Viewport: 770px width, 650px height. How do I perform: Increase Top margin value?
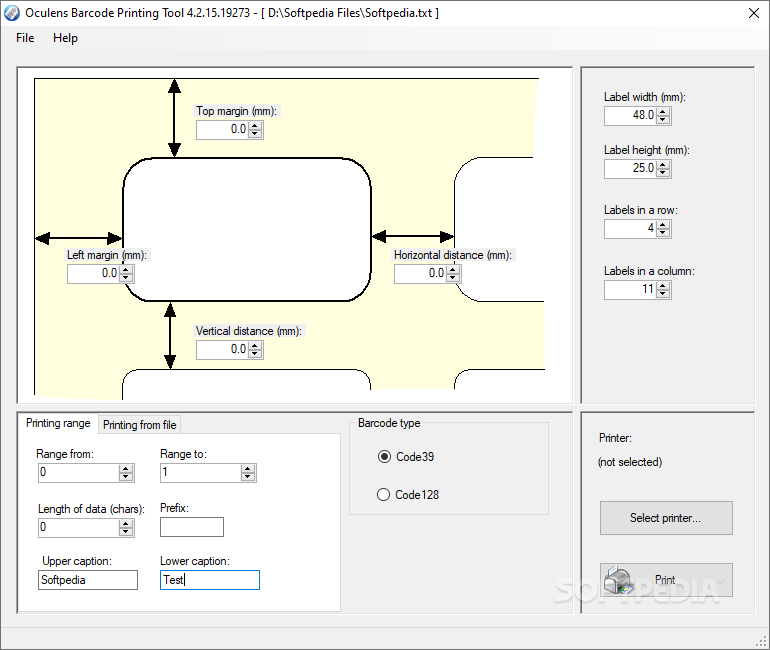[x=255, y=126]
